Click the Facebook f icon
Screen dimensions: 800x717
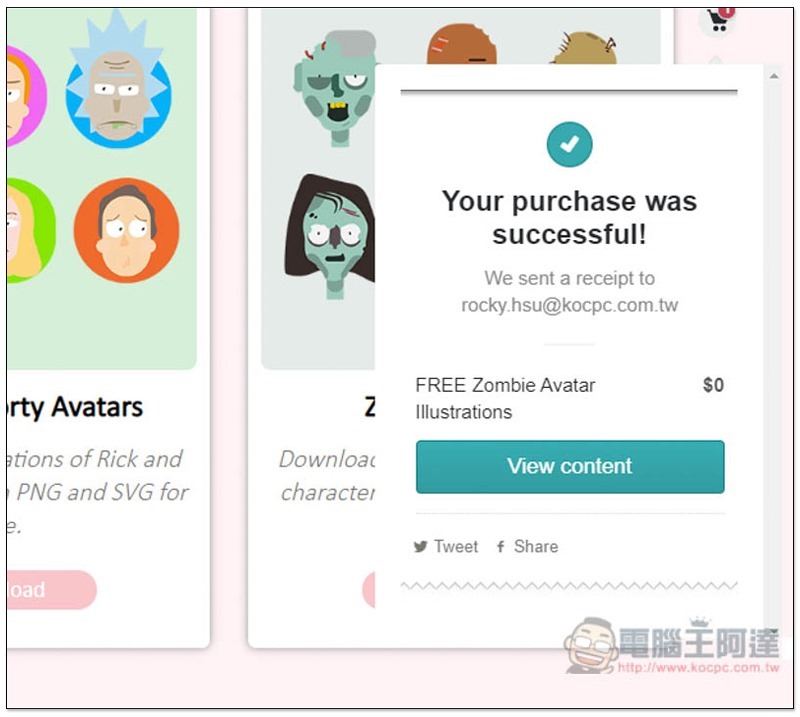[x=501, y=547]
